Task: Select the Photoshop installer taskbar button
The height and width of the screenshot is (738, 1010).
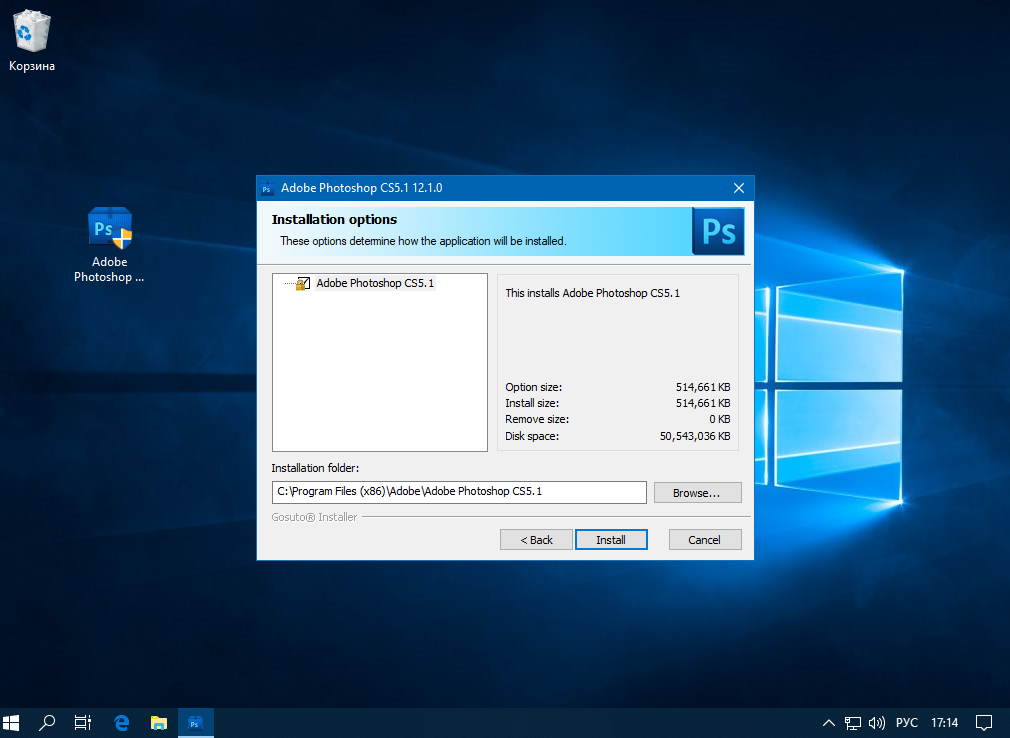Action: click(195, 723)
